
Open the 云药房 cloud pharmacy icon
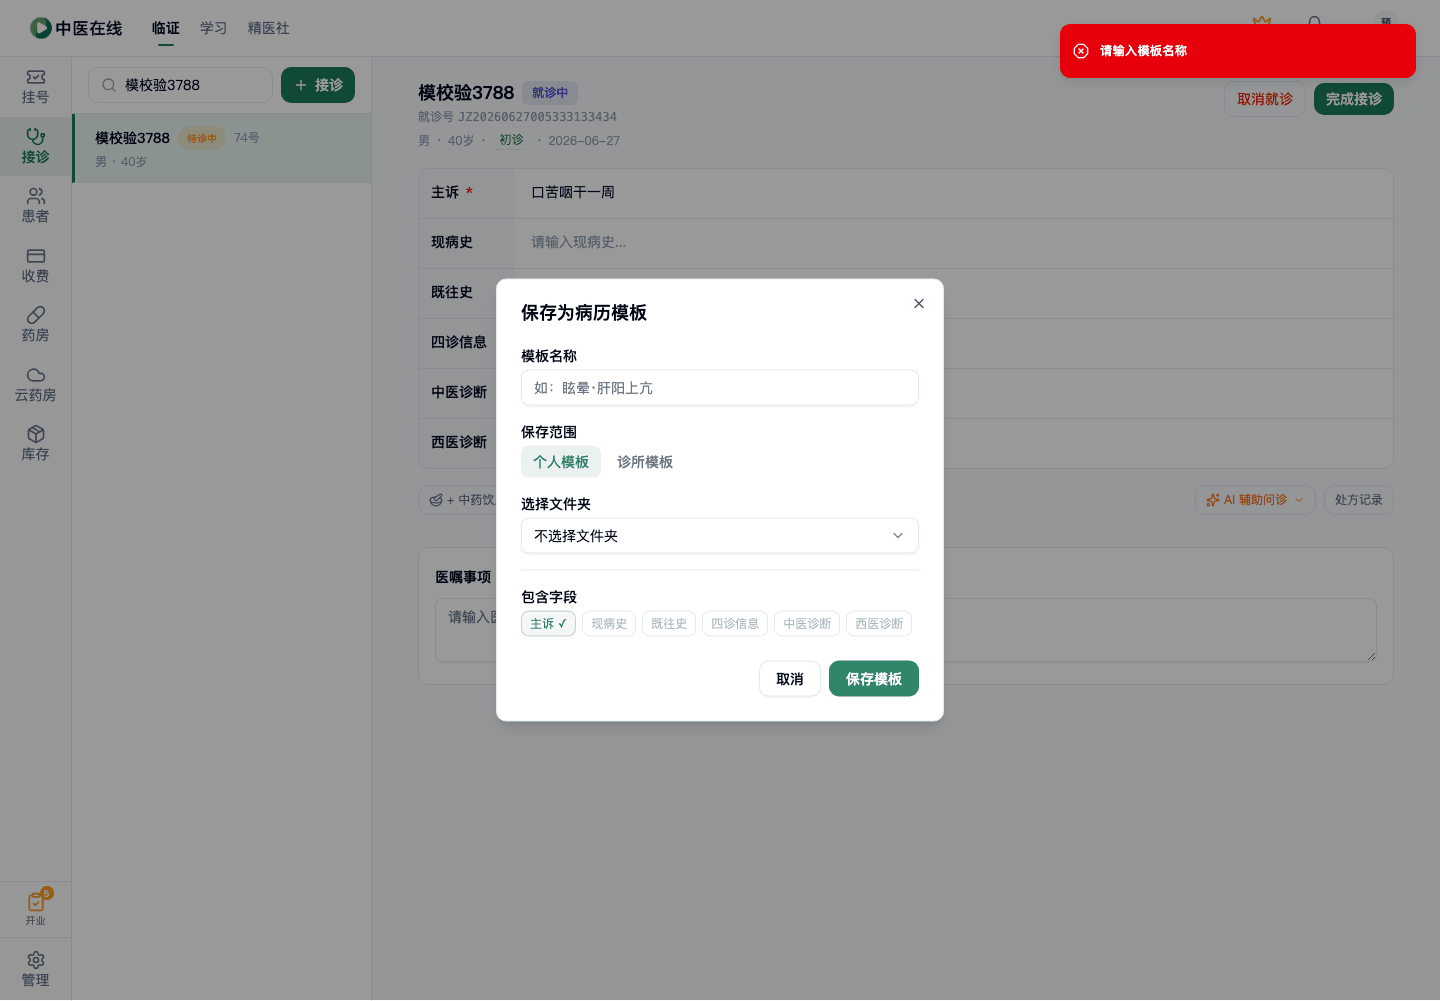click(36, 375)
